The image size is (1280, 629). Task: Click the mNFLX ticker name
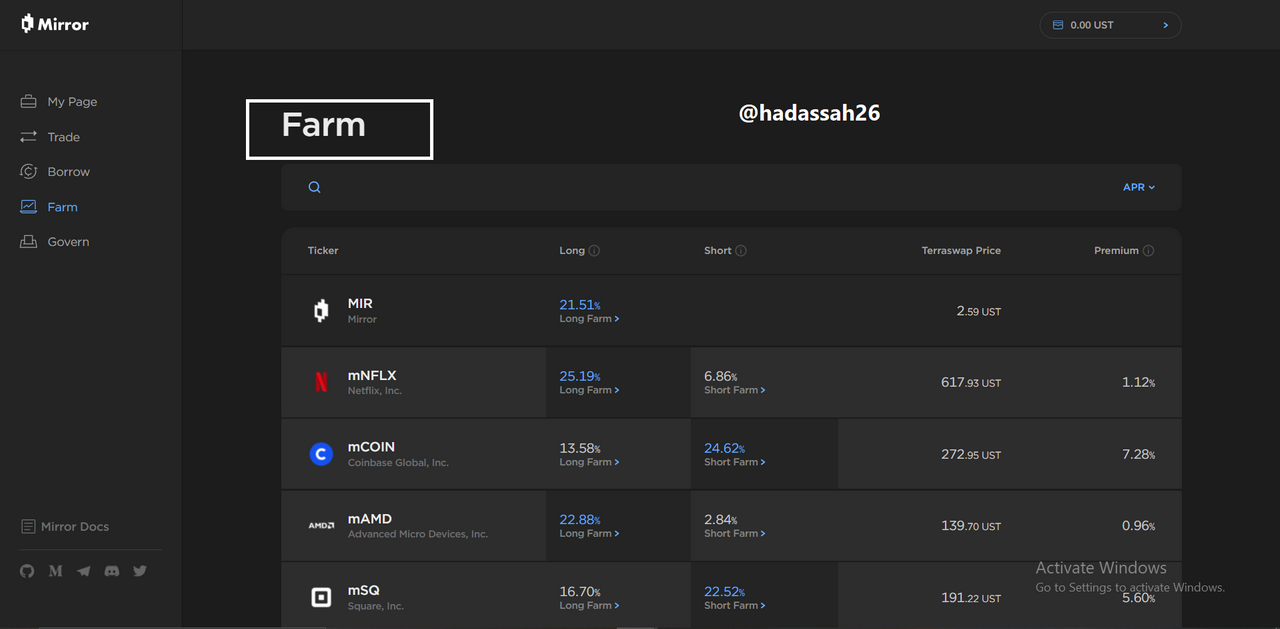tap(372, 376)
